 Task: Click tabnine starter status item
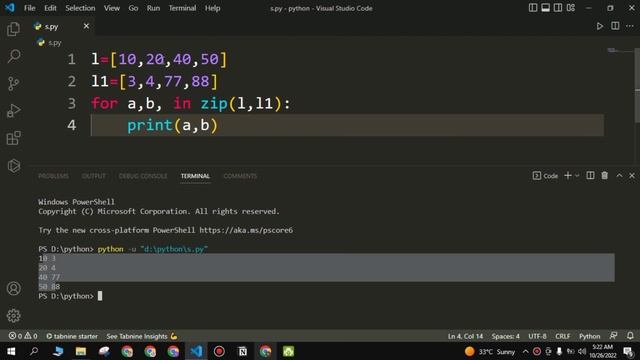pos(72,336)
